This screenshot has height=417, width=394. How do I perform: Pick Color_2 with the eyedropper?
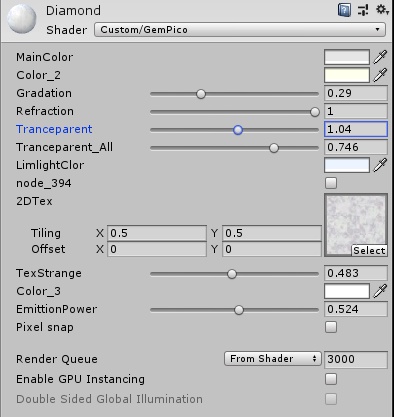[x=380, y=75]
